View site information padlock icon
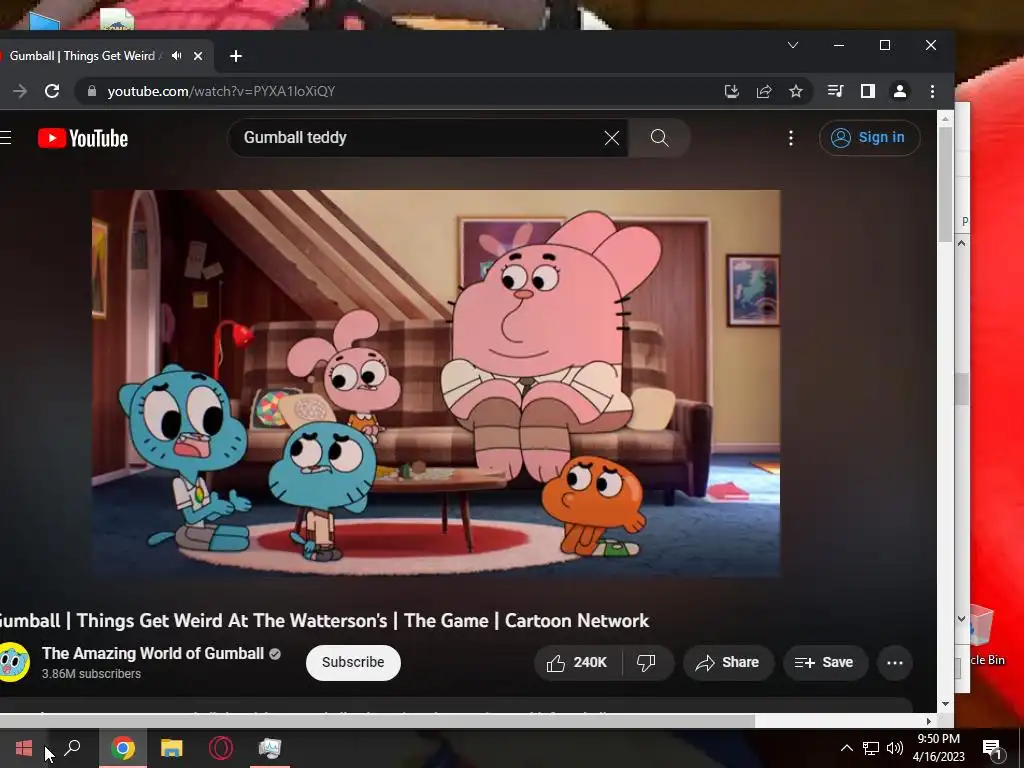1024x768 pixels. pyautogui.click(x=92, y=91)
